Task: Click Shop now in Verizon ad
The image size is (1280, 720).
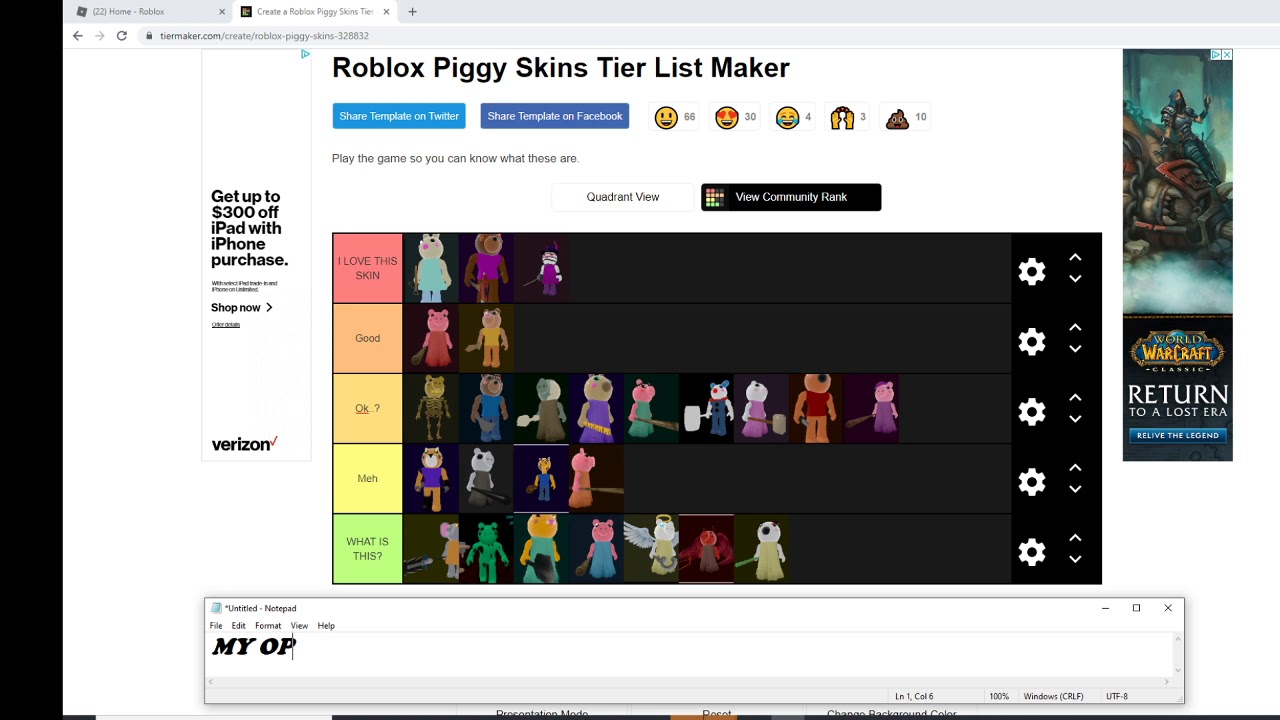Action: pos(242,308)
